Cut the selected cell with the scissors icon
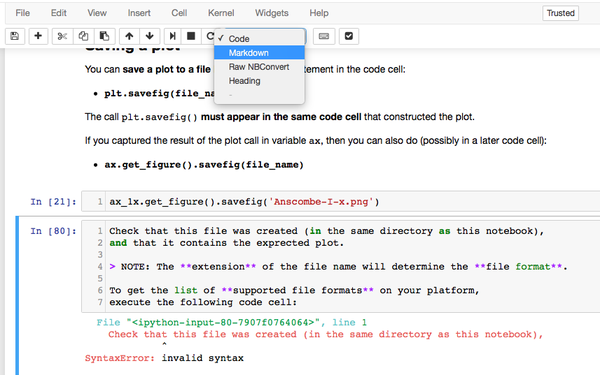The image size is (600, 375). [x=62, y=36]
